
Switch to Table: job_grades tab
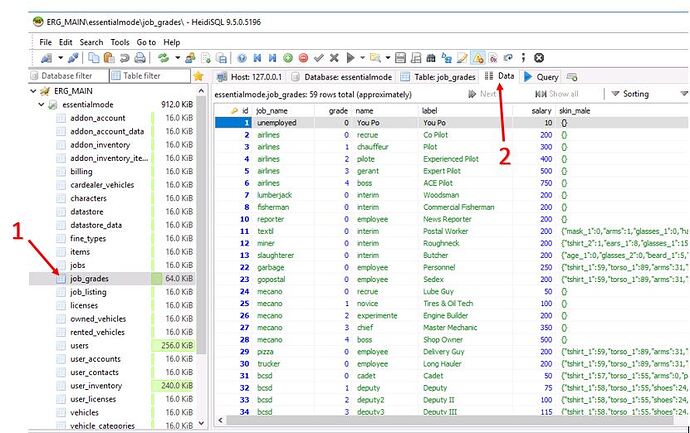click(438, 77)
